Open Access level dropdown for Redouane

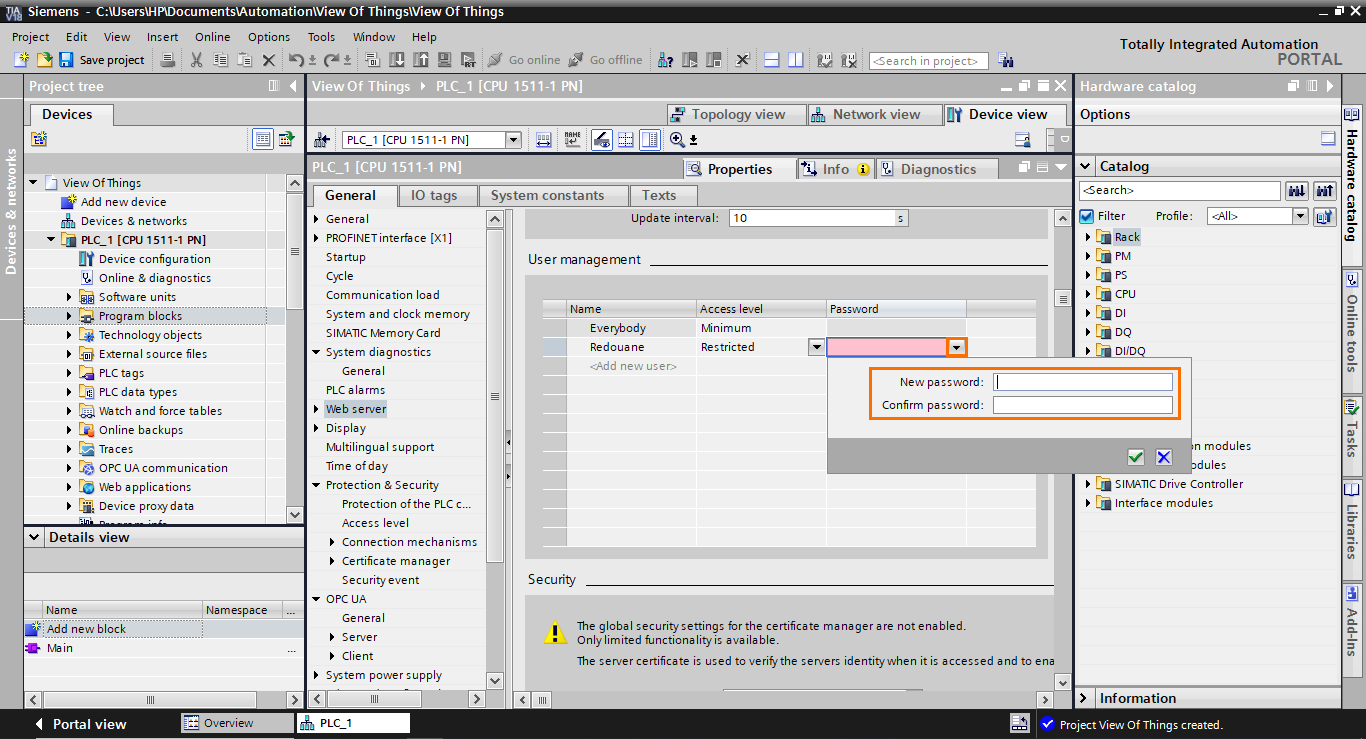click(x=816, y=347)
